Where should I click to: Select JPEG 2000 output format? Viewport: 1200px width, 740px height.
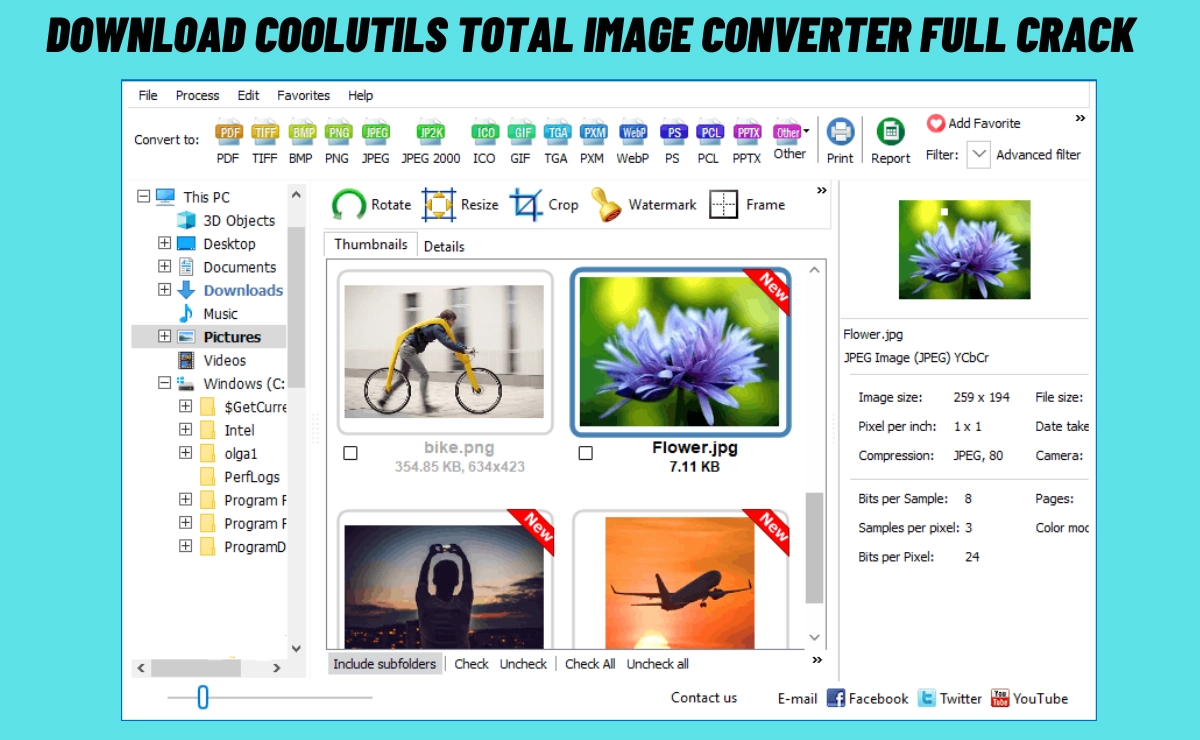pos(431,142)
